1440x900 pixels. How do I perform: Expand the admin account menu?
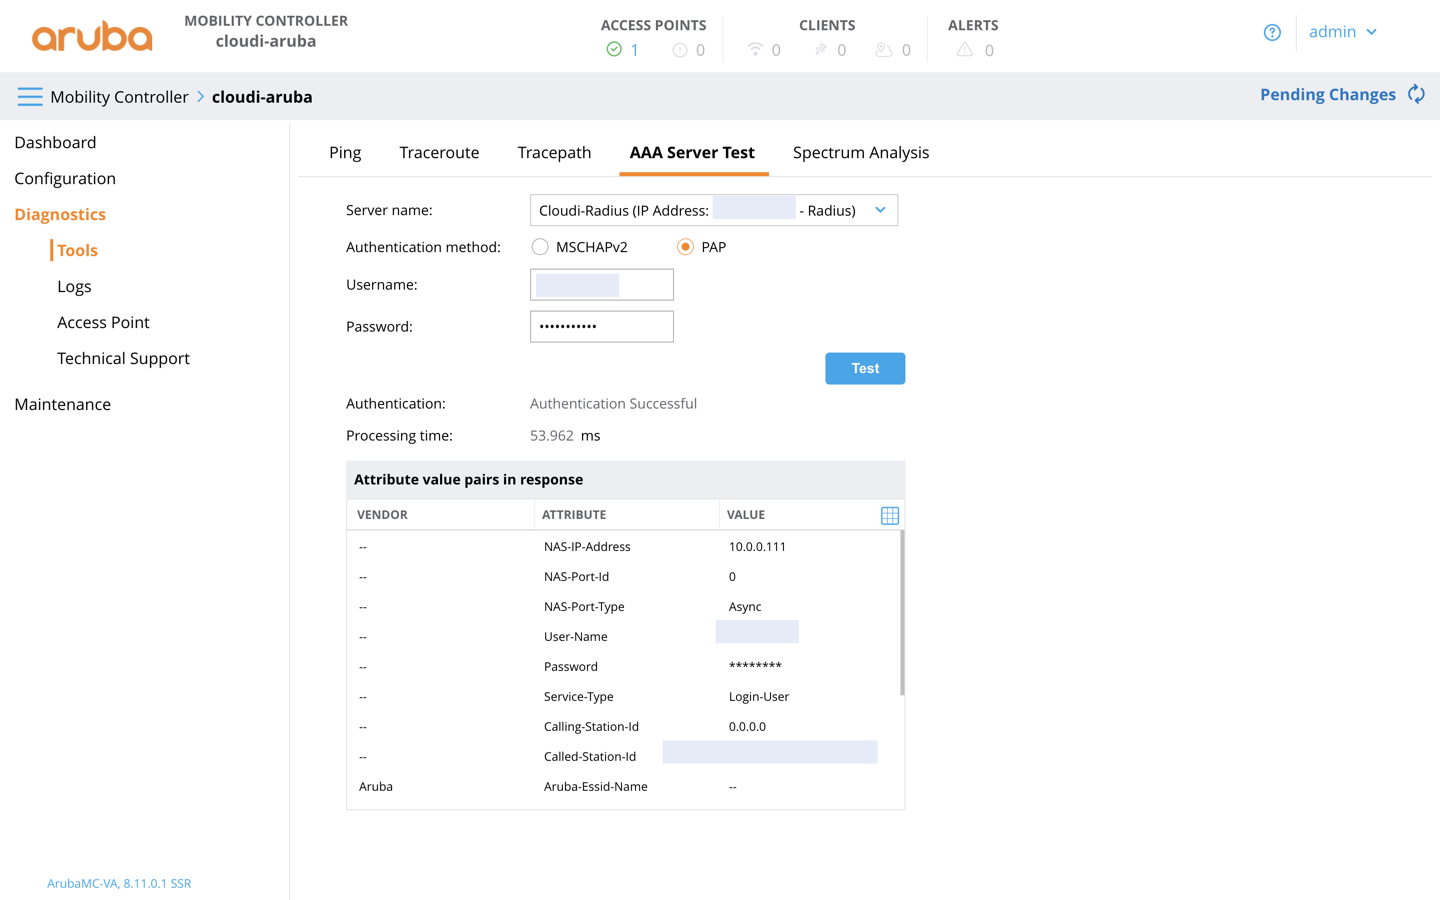[x=1342, y=31]
